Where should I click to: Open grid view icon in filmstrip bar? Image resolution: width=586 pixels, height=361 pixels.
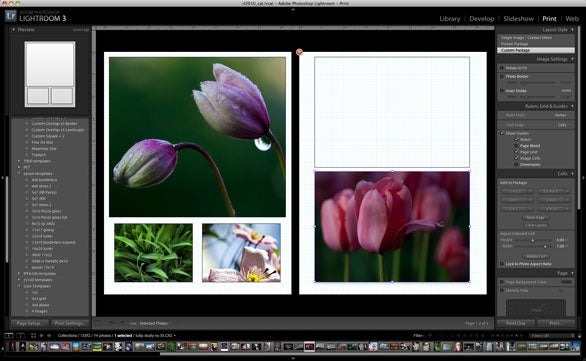pos(33,336)
